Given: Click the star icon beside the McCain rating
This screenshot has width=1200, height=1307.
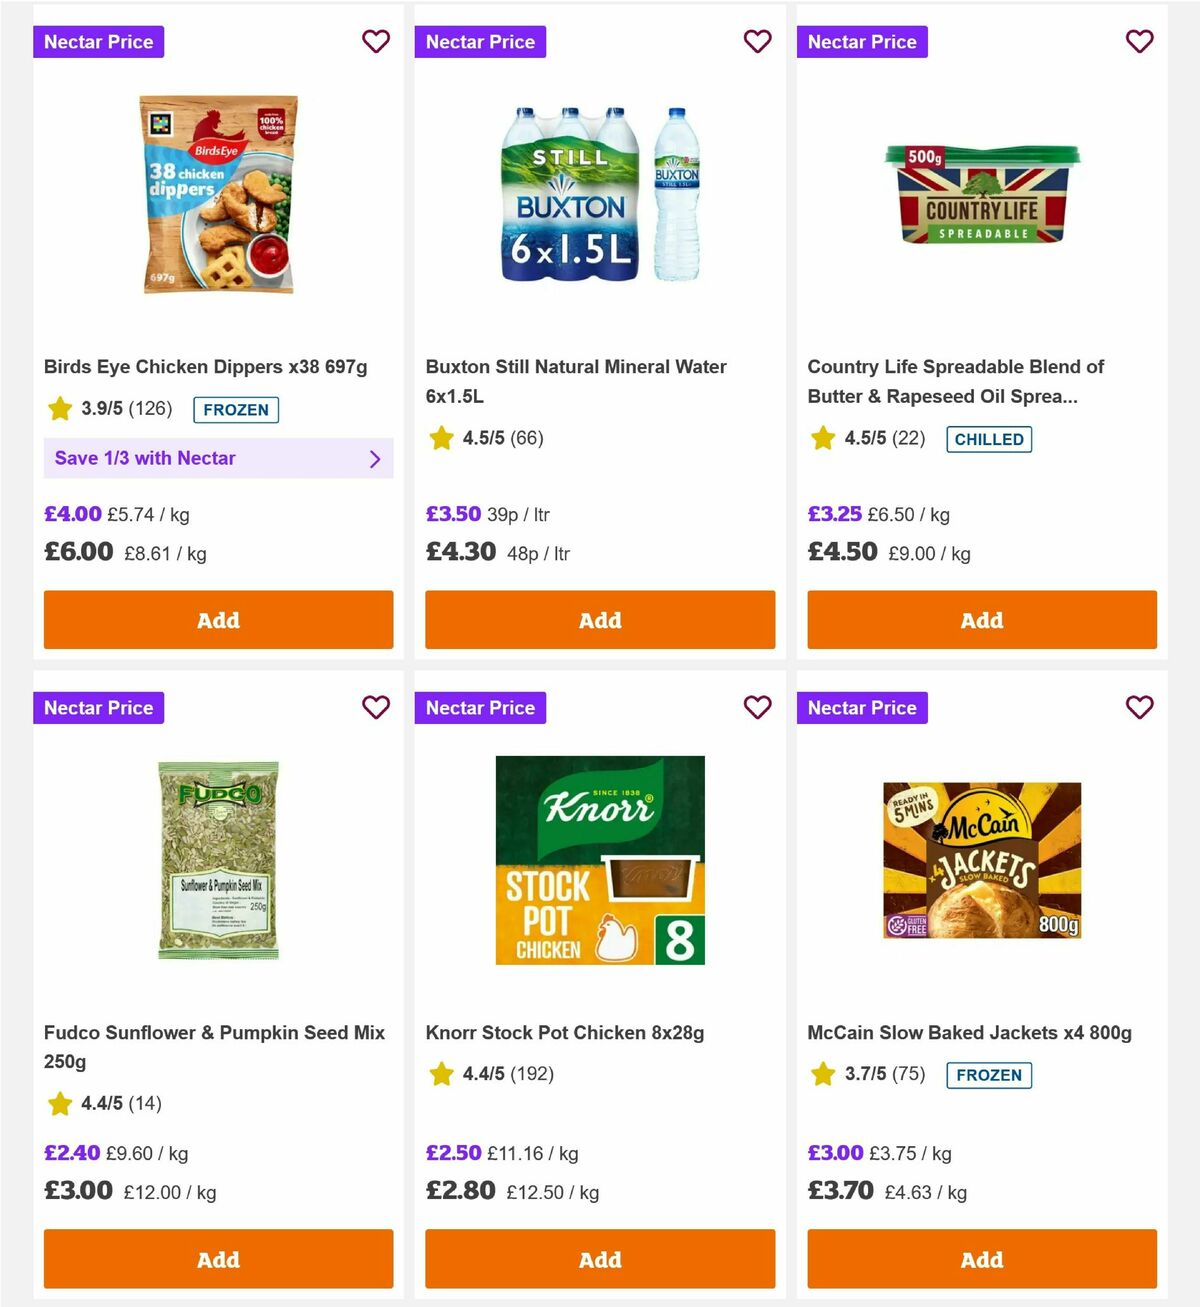Looking at the screenshot, I should tap(822, 1074).
